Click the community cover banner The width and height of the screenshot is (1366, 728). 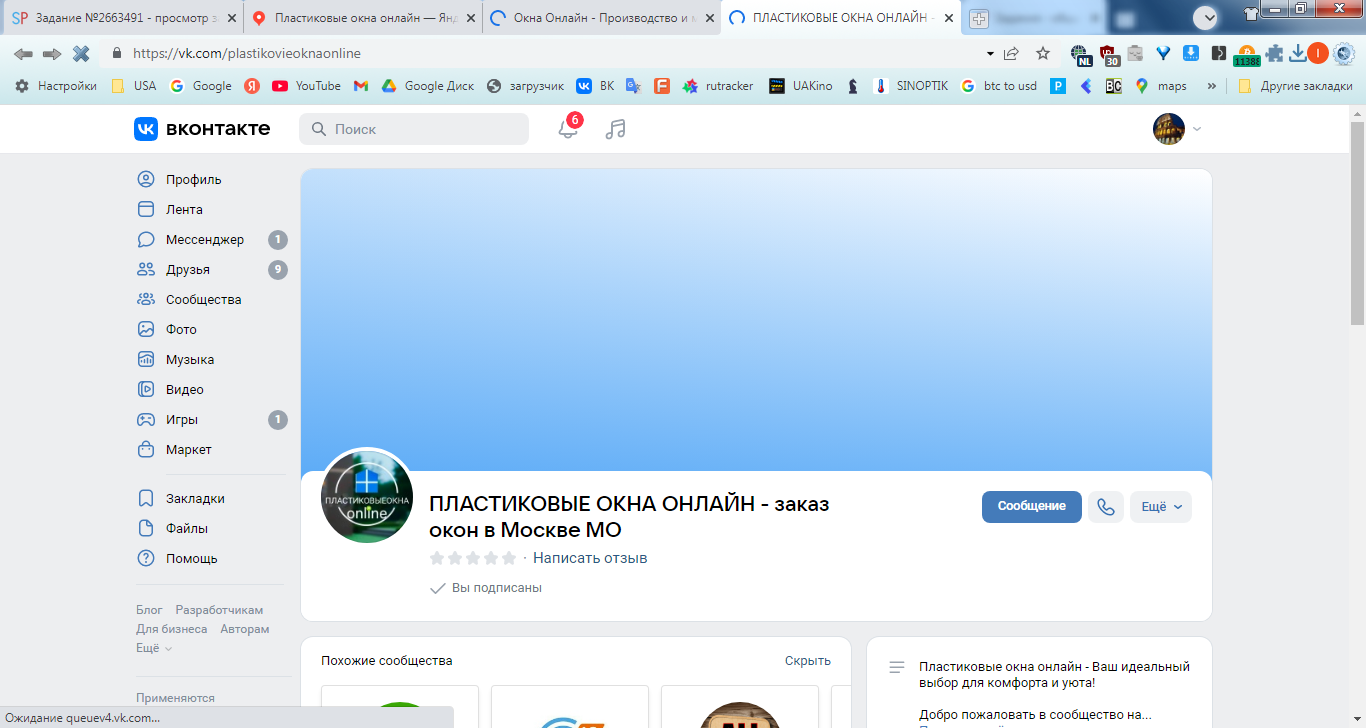(756, 320)
